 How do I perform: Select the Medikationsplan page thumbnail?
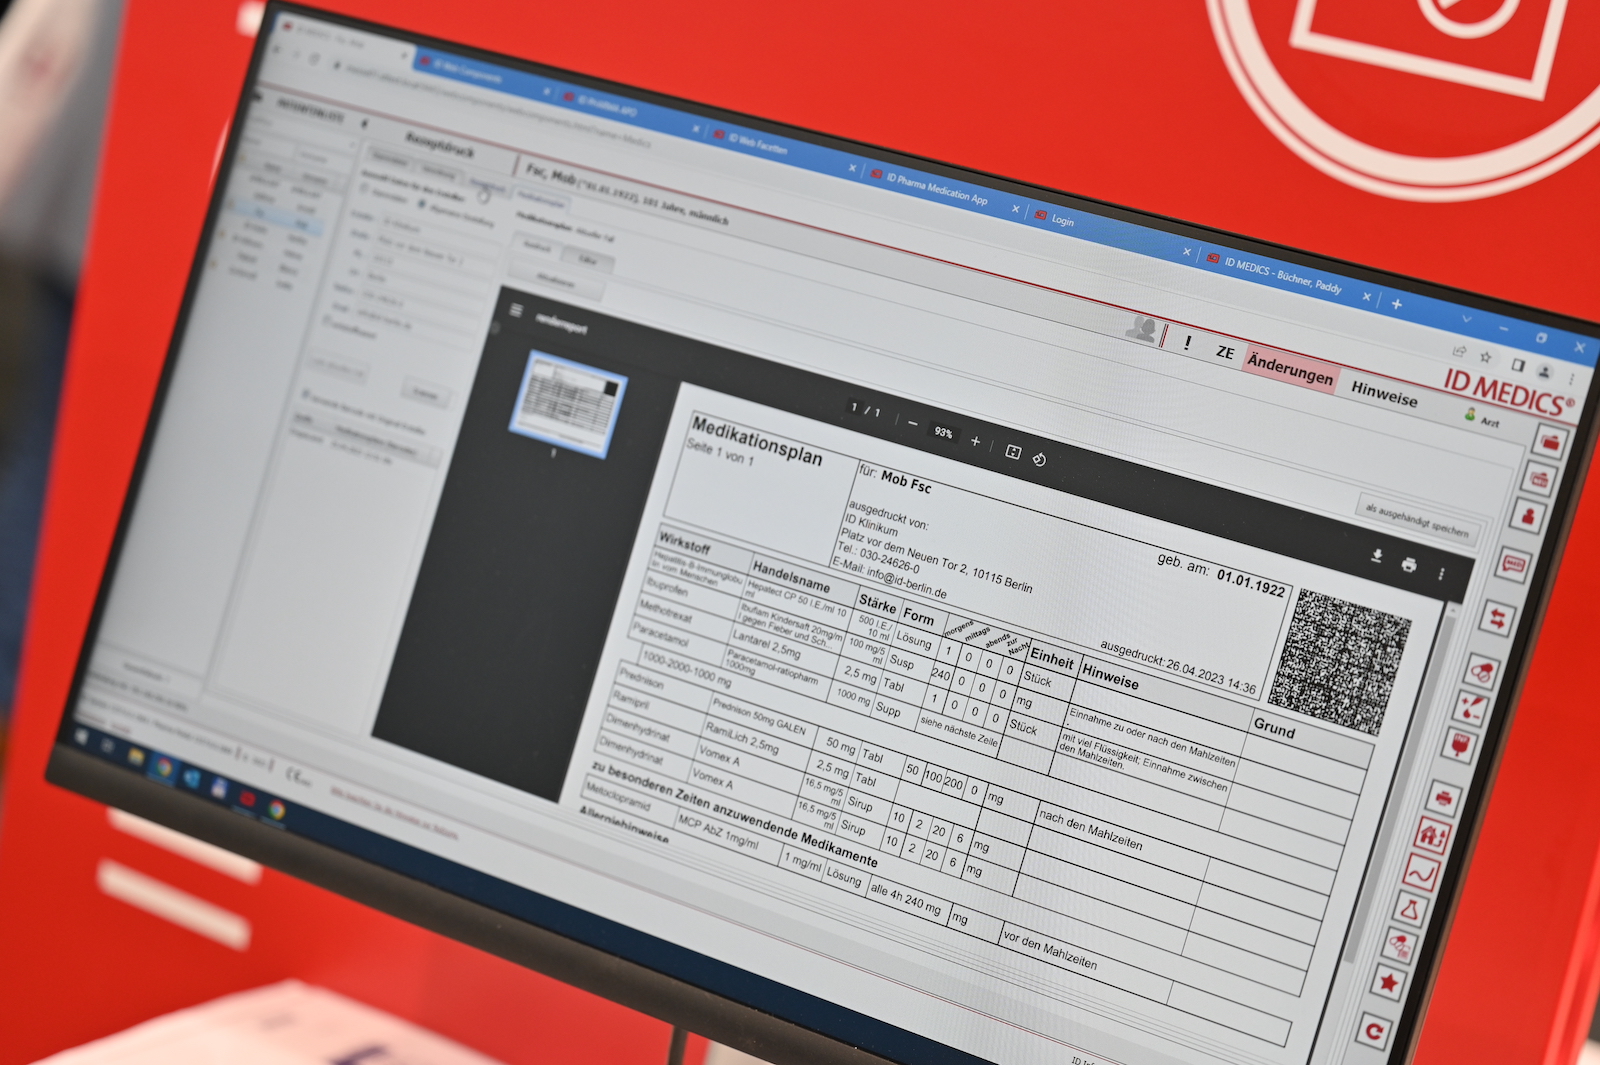coord(568,405)
